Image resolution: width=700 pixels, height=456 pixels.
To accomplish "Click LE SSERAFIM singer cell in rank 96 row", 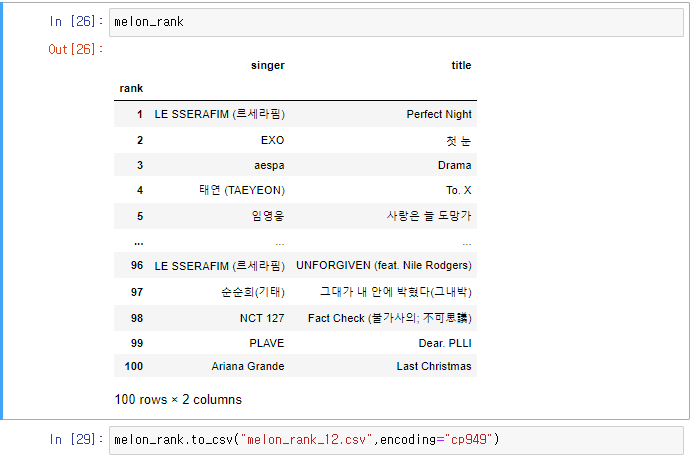I will [220, 266].
